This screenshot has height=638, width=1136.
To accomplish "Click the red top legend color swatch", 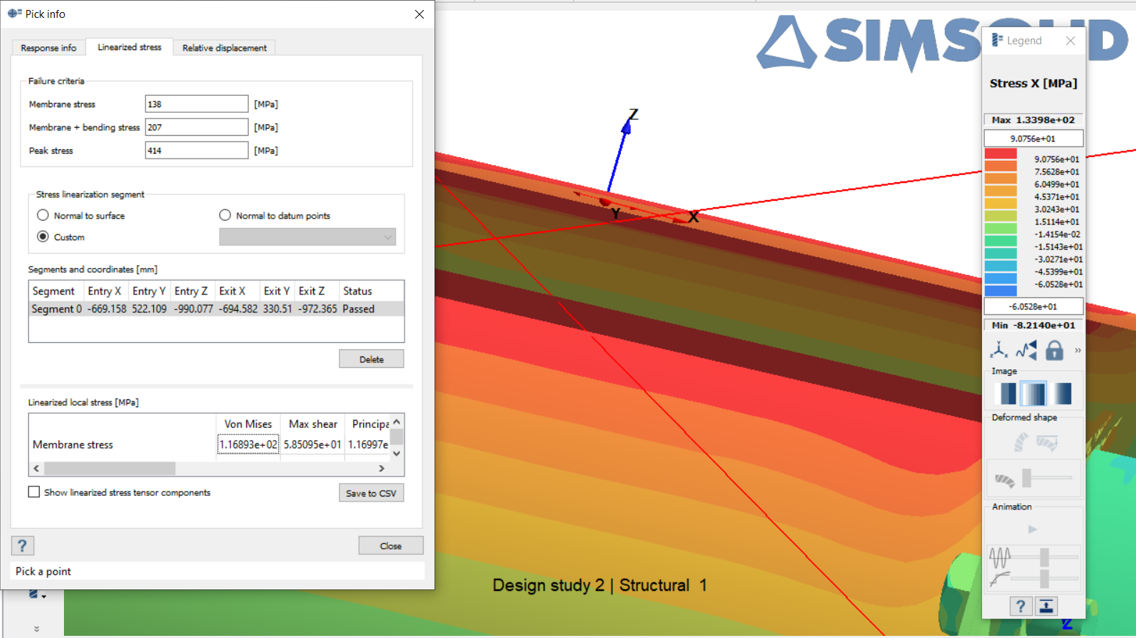I will [x=1000, y=155].
